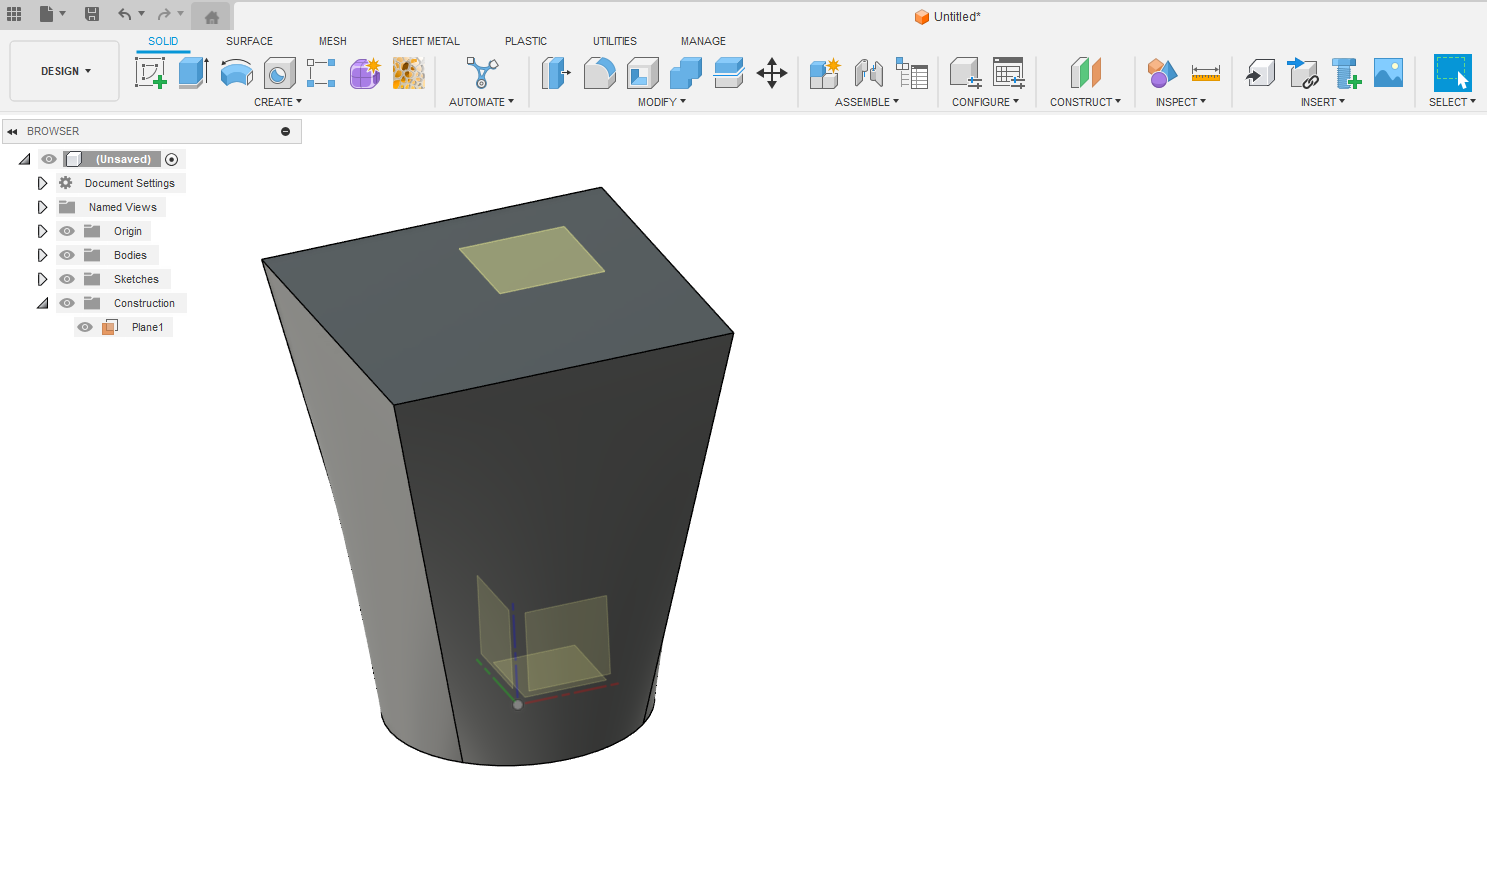Hide Plane1 with its eye icon
Screen dimensions: 1487x880
click(85, 327)
